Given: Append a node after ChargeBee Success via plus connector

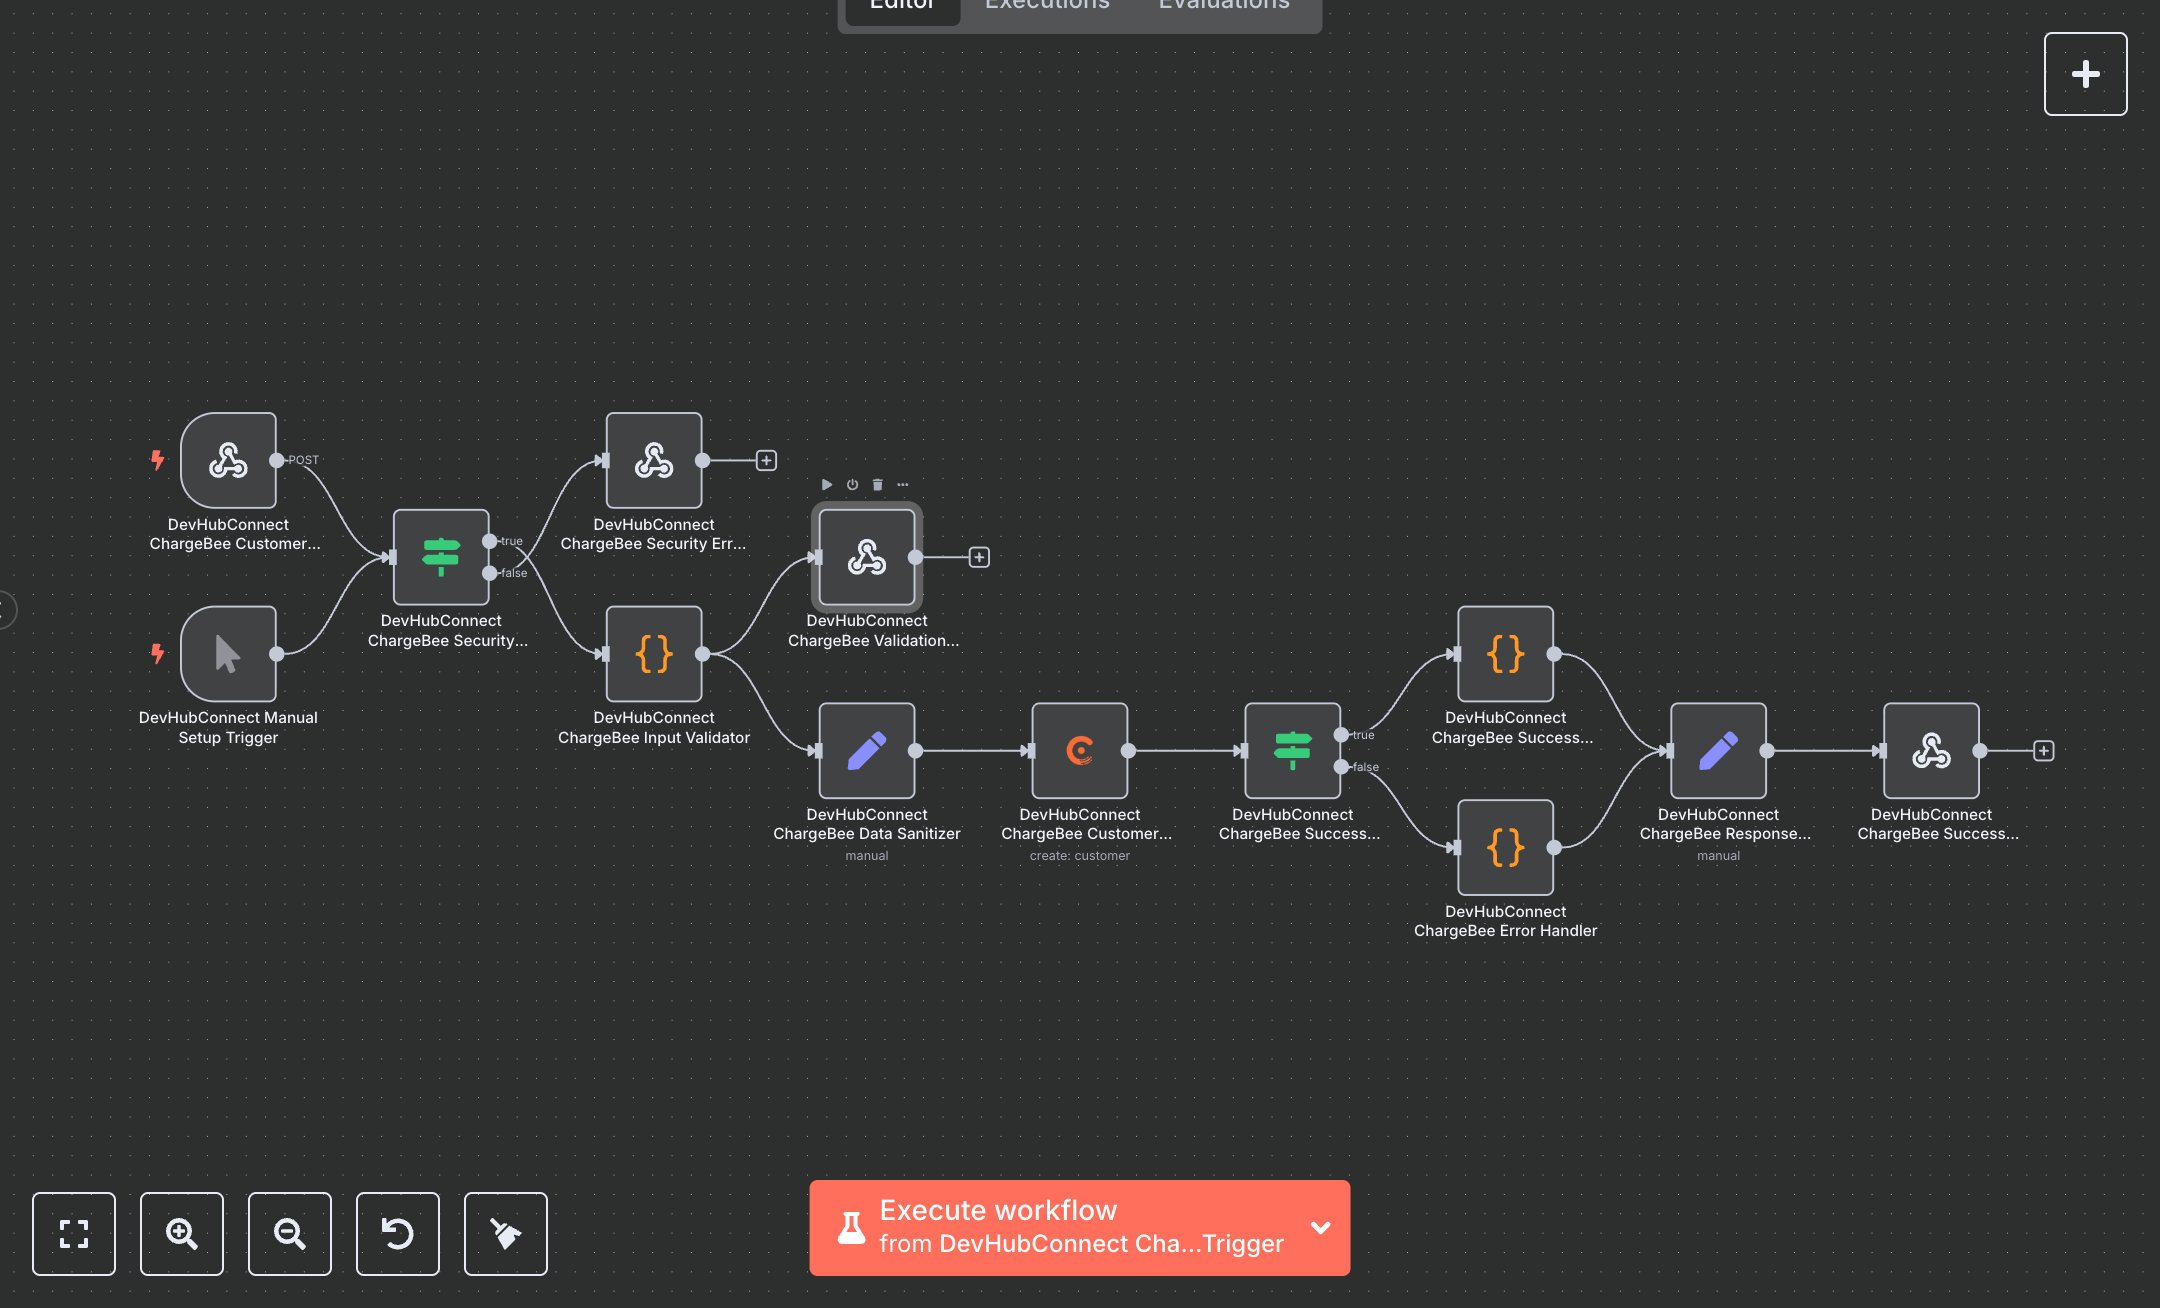Looking at the screenshot, I should click(2044, 750).
